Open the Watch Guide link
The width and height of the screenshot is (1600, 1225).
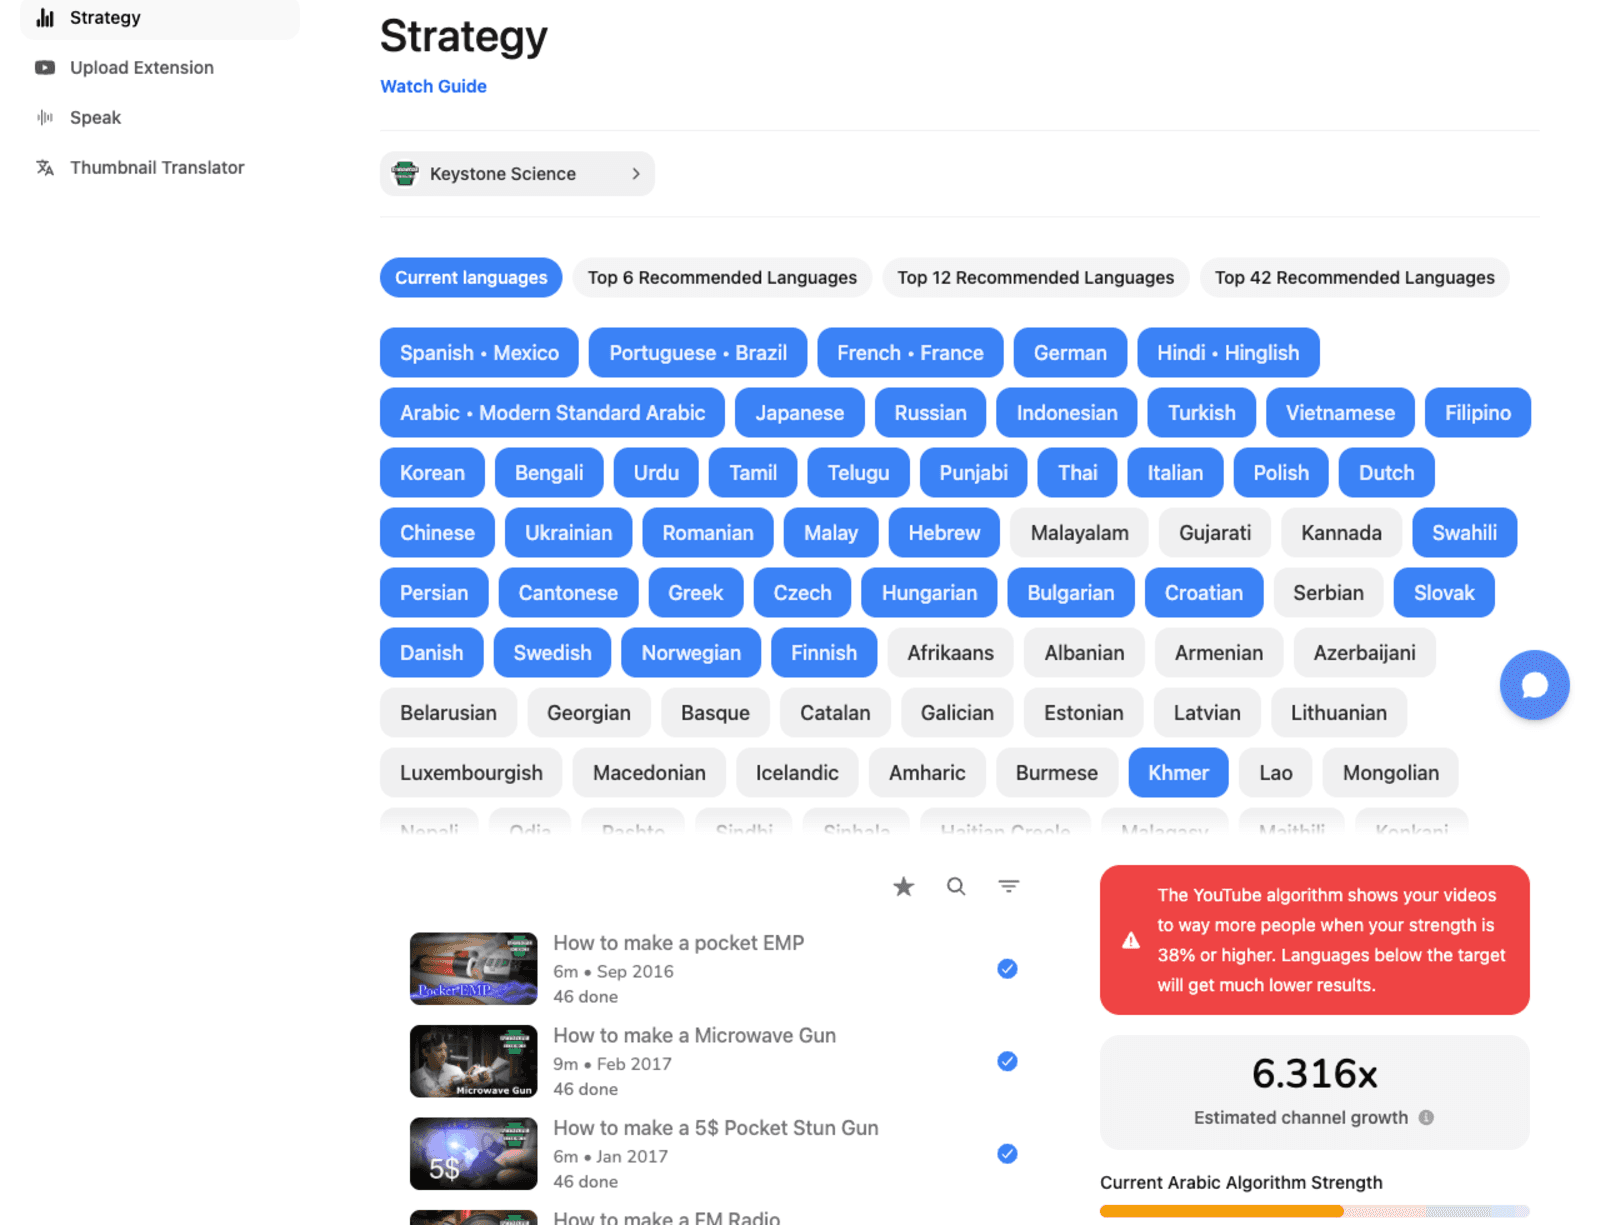pos(433,86)
